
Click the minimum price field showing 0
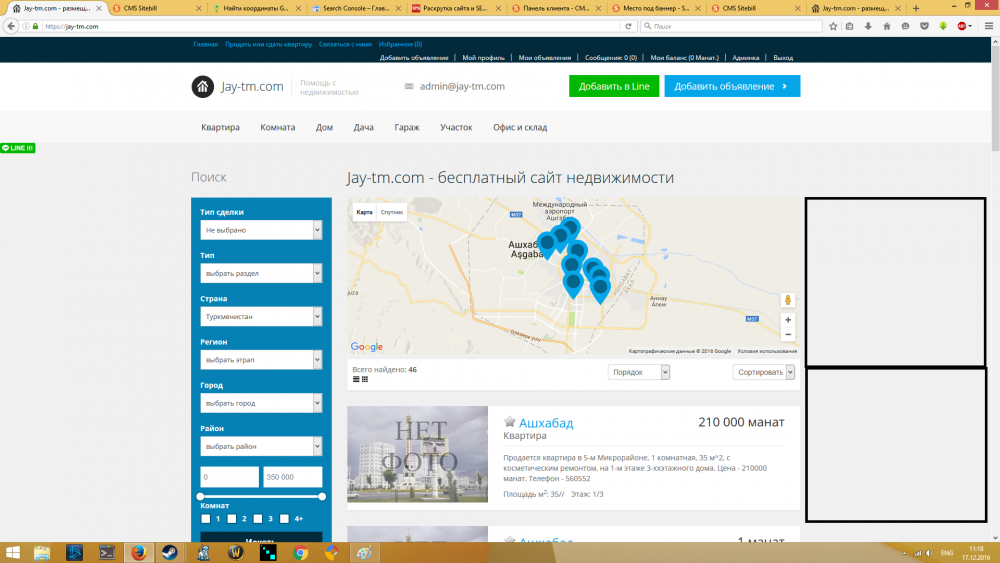[230, 477]
